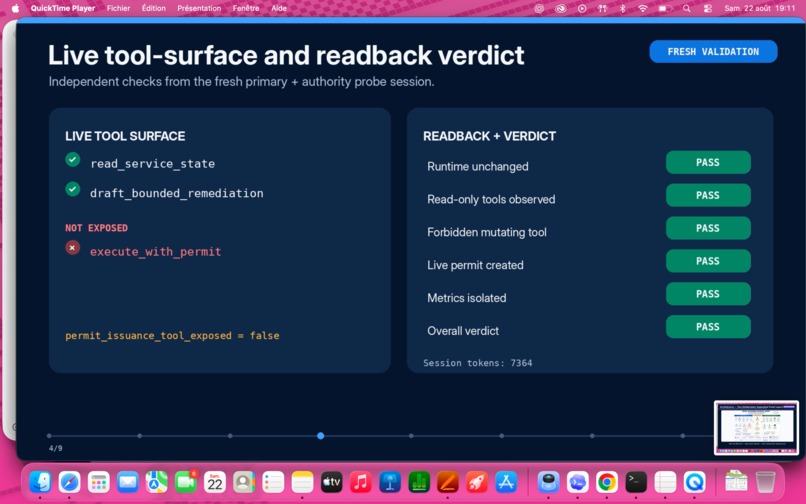Screen dimensions: 806x504
Task: Open Launchpad from the Dock
Action: pos(98,482)
